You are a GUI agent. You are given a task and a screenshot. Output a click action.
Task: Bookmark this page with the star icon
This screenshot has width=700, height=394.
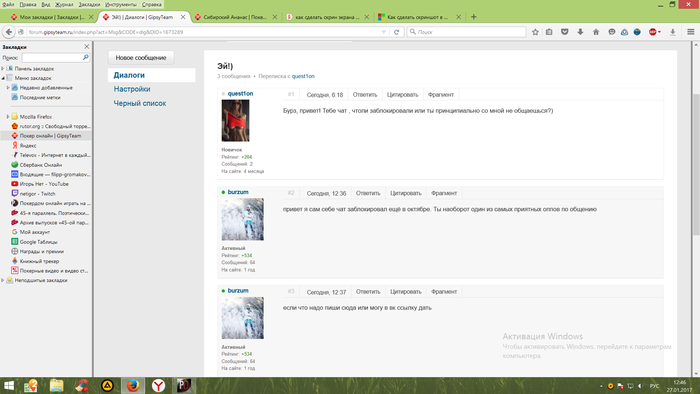point(535,32)
